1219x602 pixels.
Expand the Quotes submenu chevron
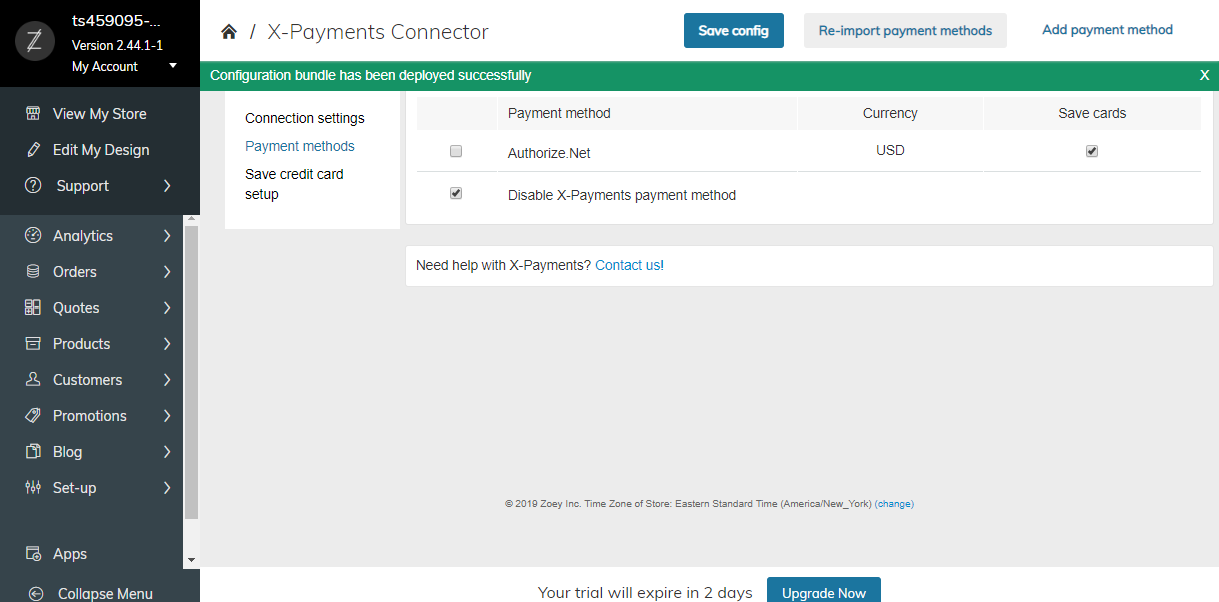167,308
